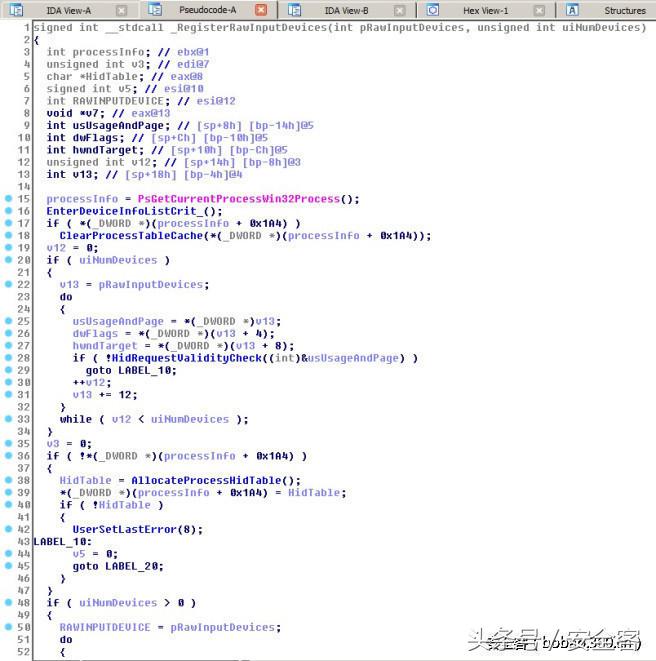Click PsGetCurrentProcessWin32Process function call
The height and width of the screenshot is (661, 656).
[x=239, y=199]
